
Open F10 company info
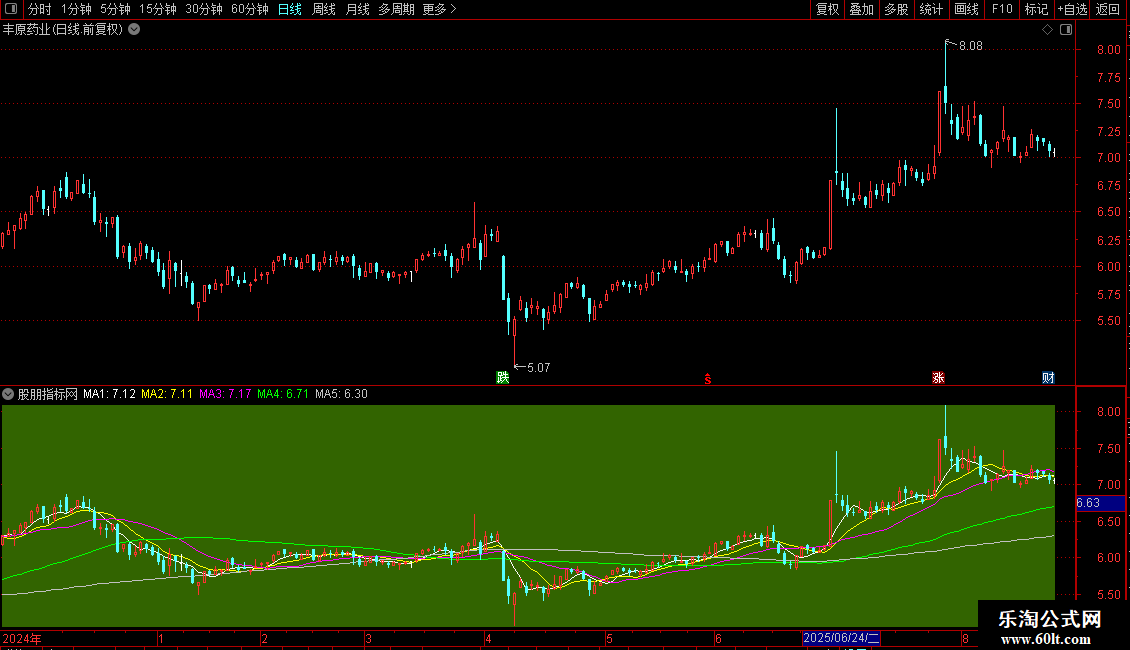1002,9
